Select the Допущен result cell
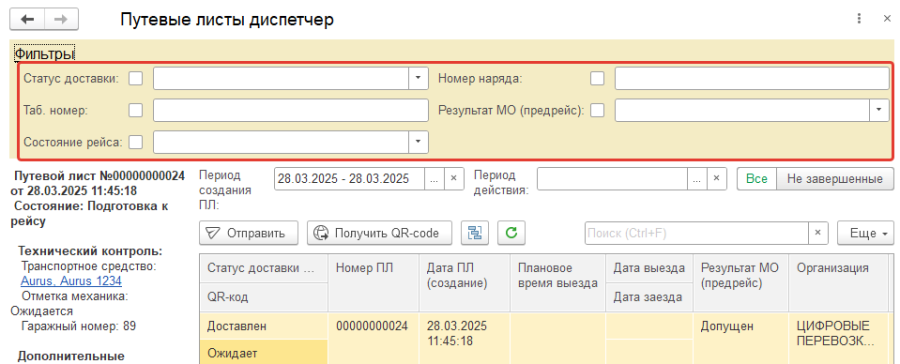900x364 pixels. 740,339
